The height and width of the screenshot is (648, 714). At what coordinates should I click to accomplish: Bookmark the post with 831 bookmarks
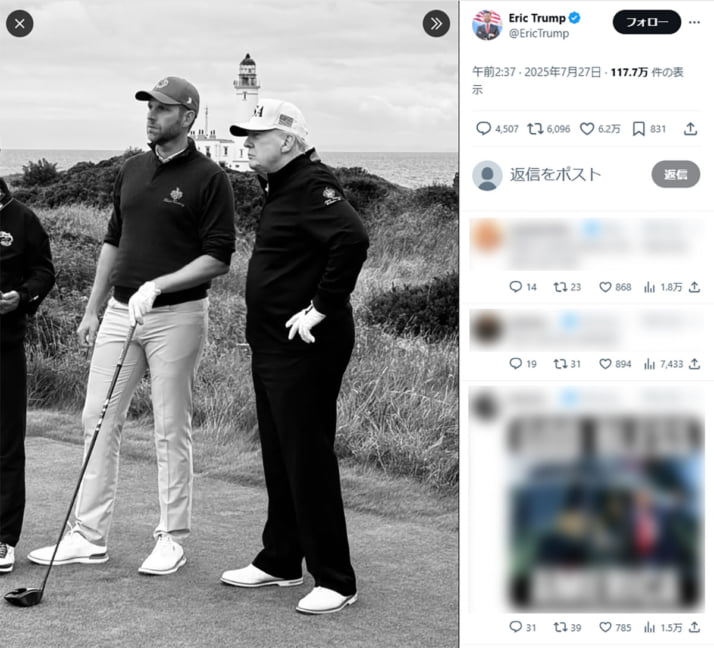pos(639,129)
